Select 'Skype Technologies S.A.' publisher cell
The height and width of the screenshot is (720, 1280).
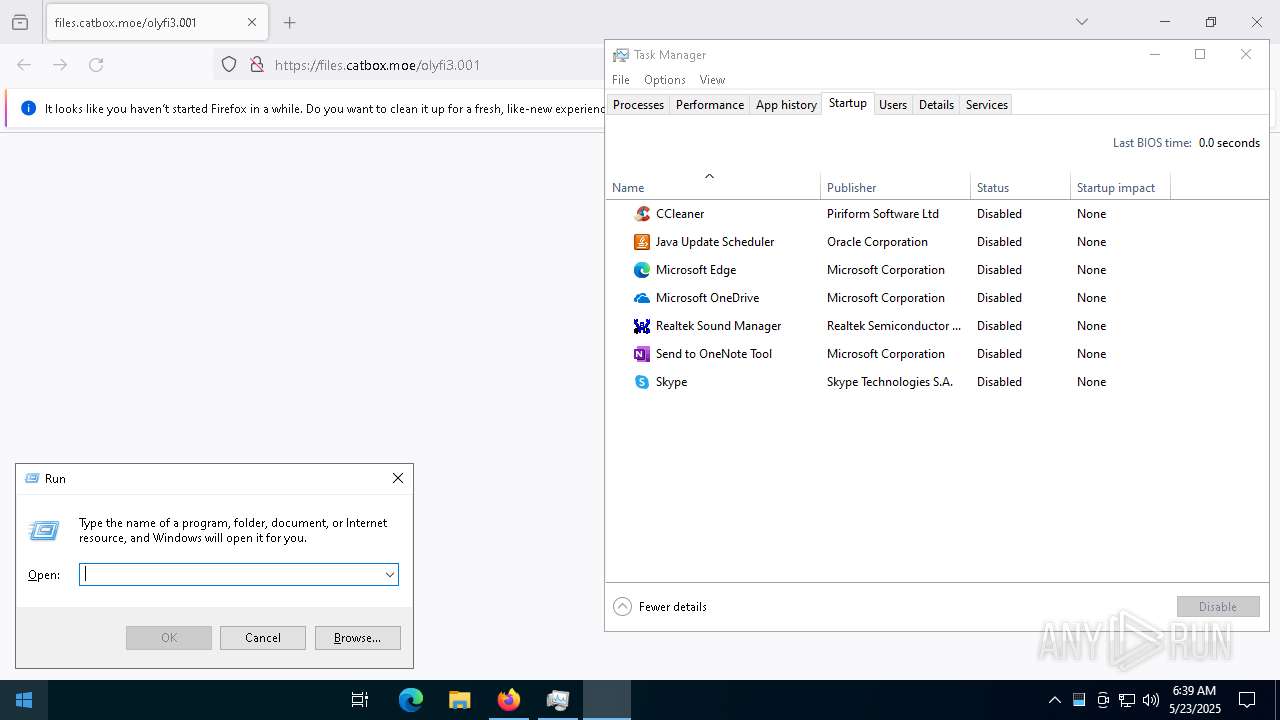point(890,382)
